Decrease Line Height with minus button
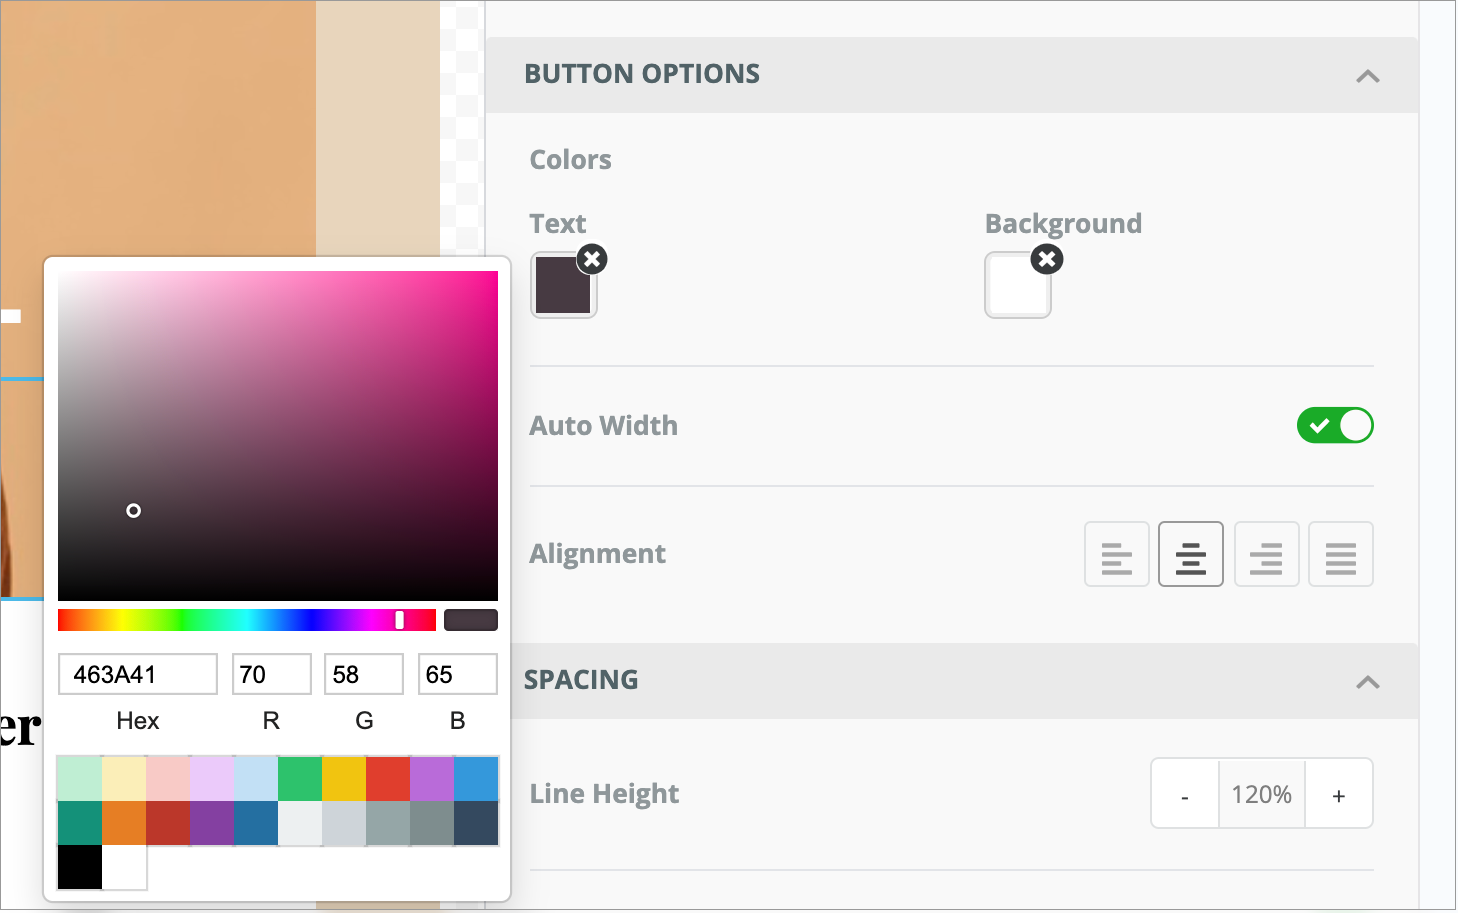Screen dimensions: 1458x913 (x=1185, y=795)
